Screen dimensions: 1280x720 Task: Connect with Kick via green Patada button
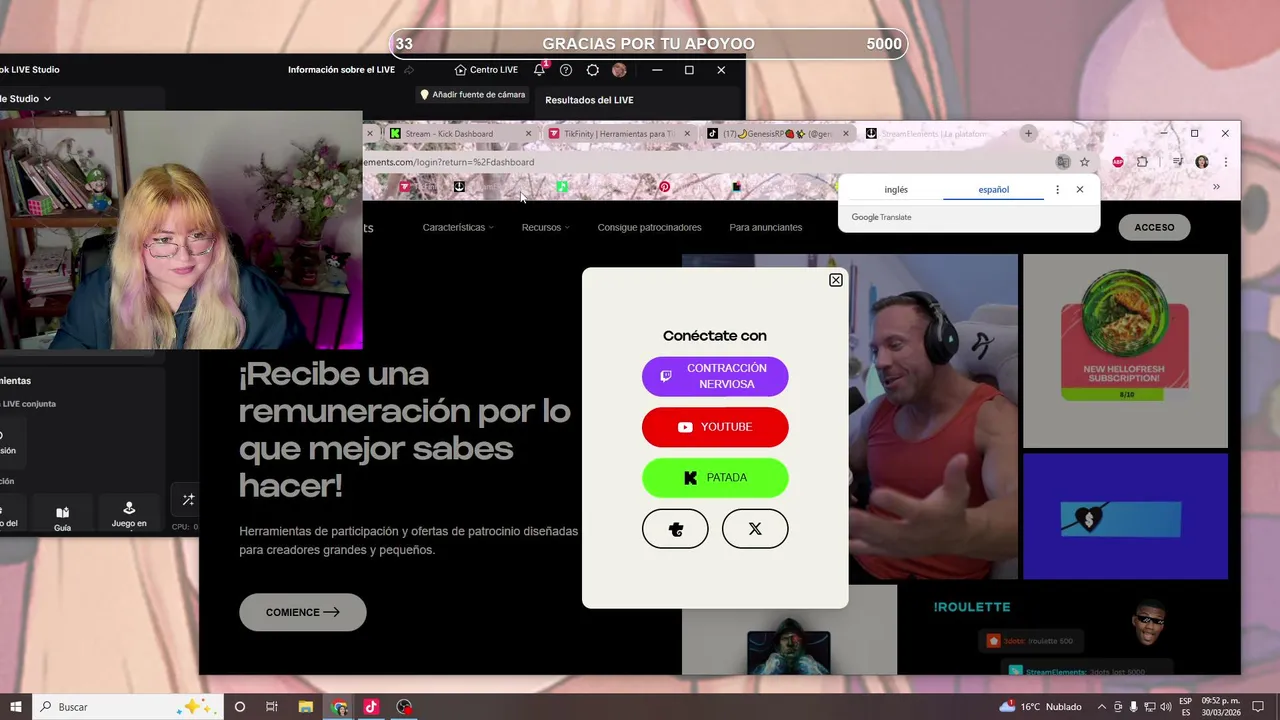pos(715,478)
